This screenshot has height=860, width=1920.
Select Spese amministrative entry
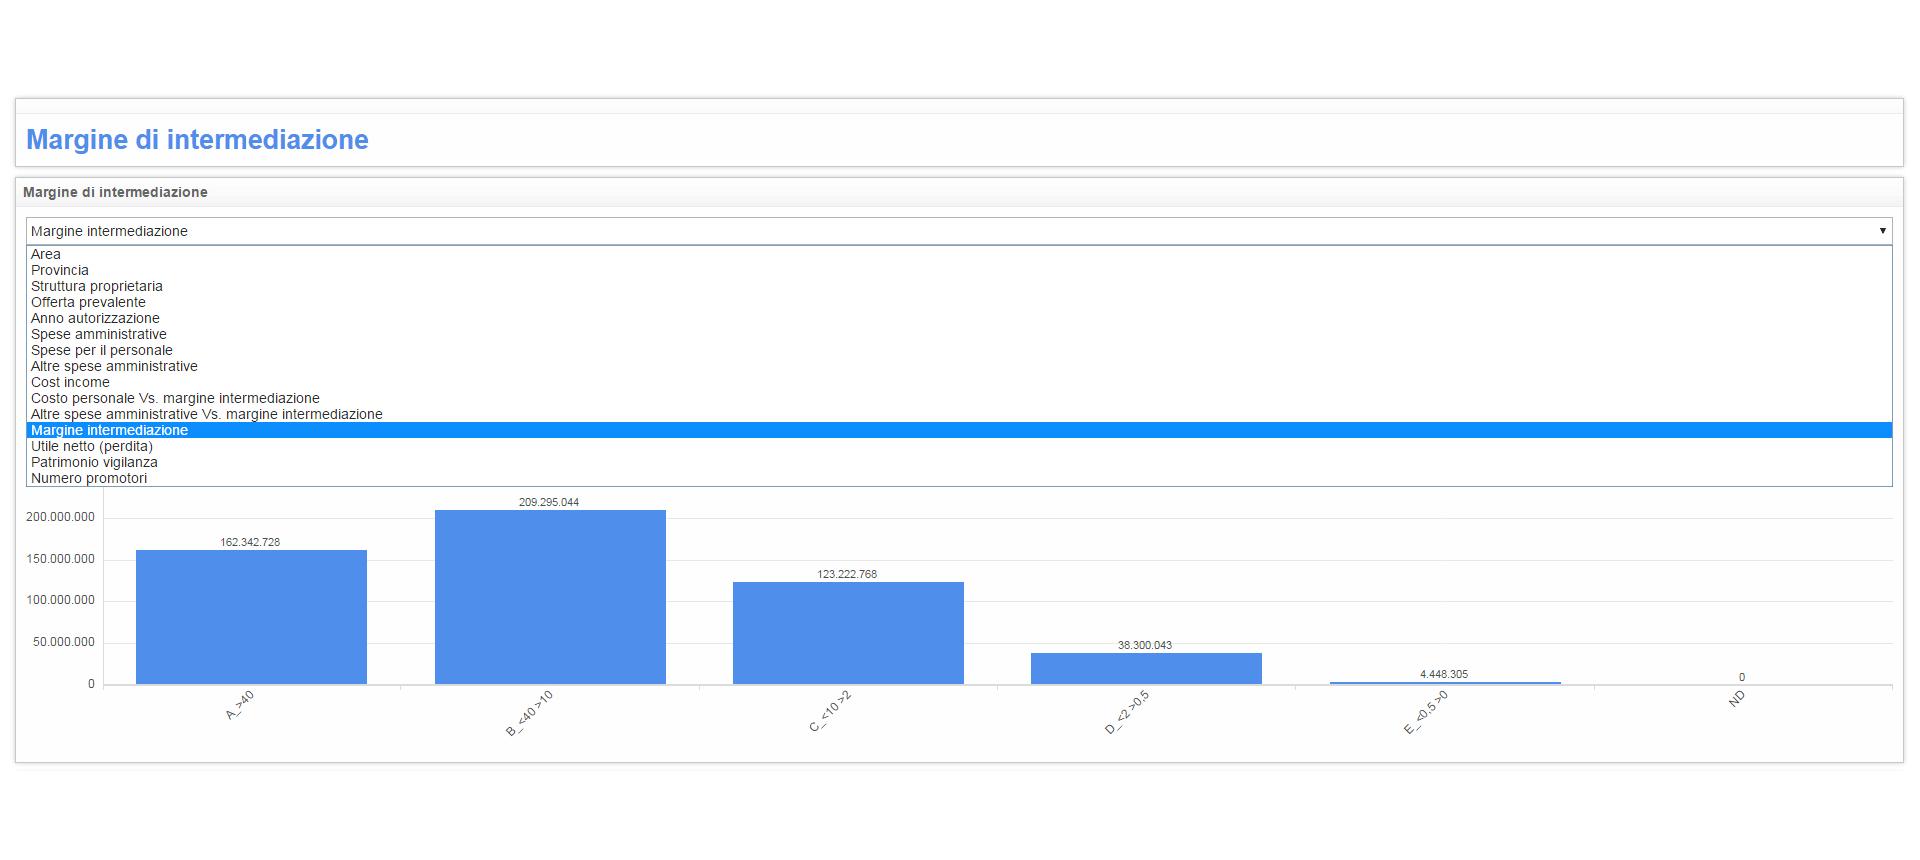959,334
